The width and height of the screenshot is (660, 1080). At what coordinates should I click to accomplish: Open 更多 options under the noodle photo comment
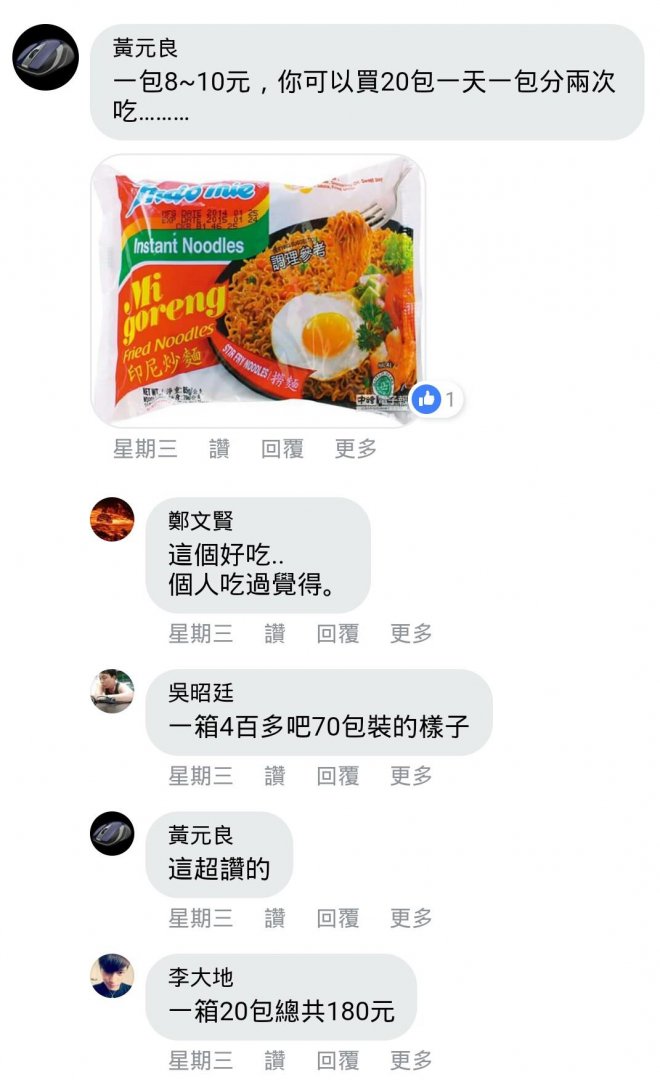(355, 449)
